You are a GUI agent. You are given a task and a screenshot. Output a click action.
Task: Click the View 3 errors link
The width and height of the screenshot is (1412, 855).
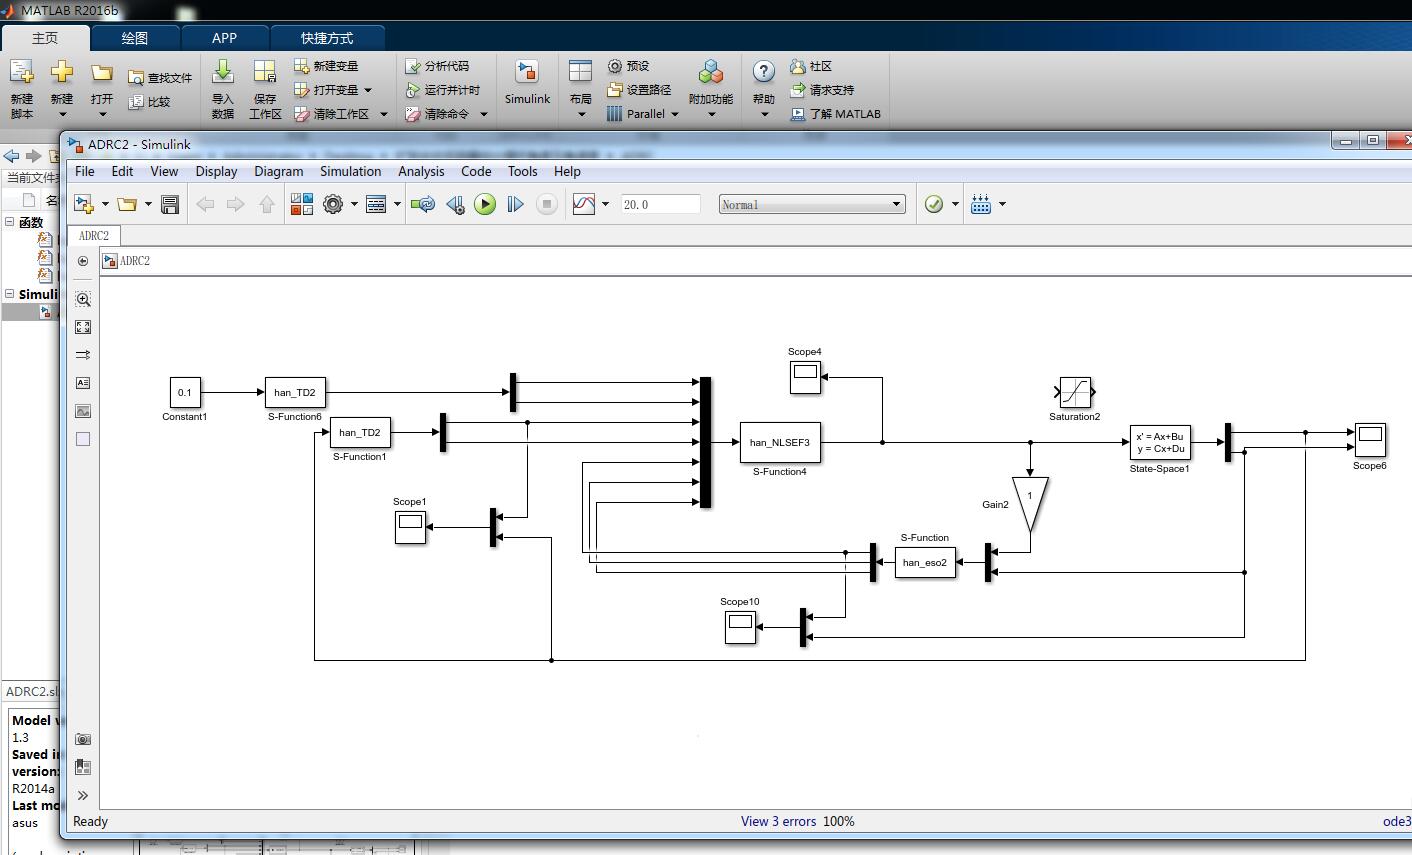[x=778, y=821]
